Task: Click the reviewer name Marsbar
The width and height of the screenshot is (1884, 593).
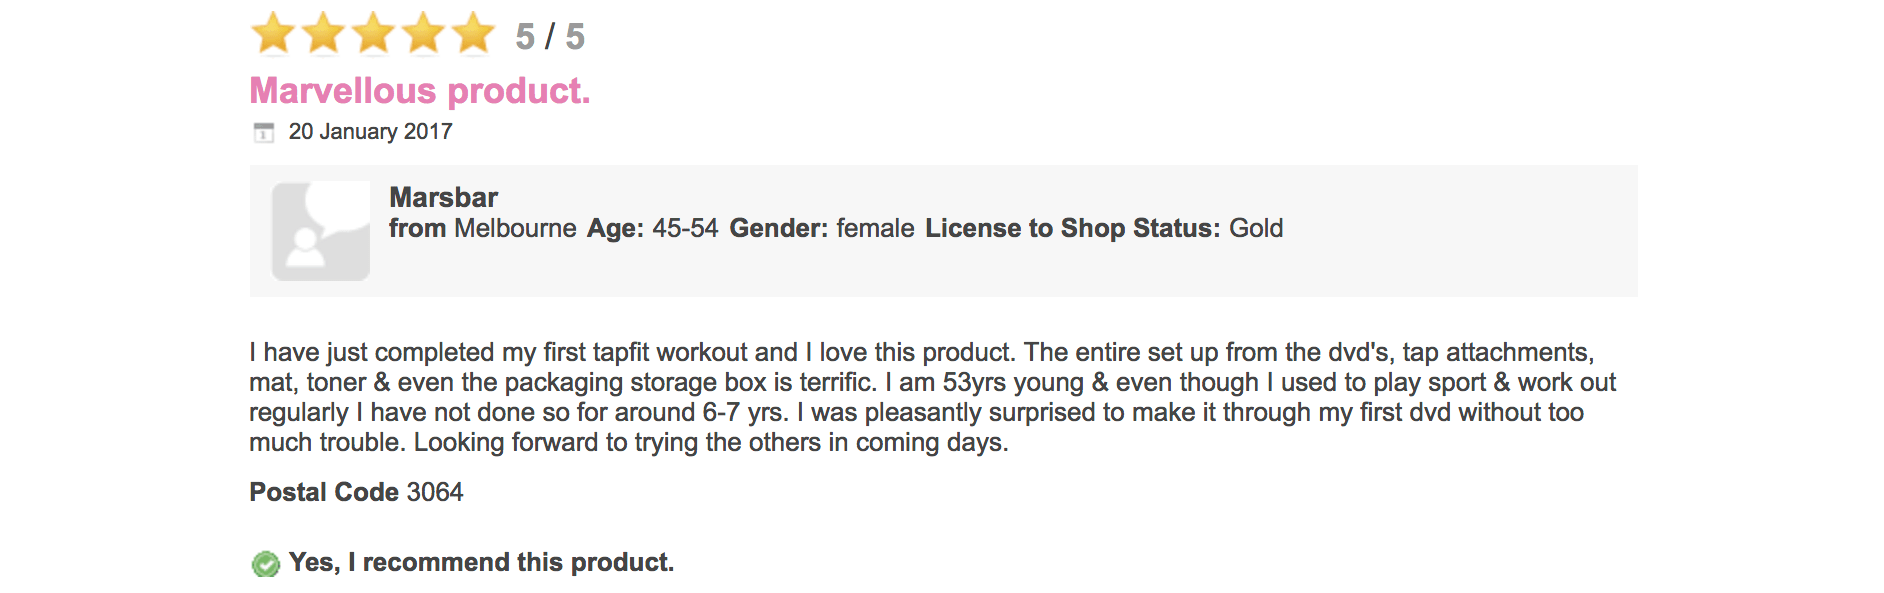Action: point(443,197)
